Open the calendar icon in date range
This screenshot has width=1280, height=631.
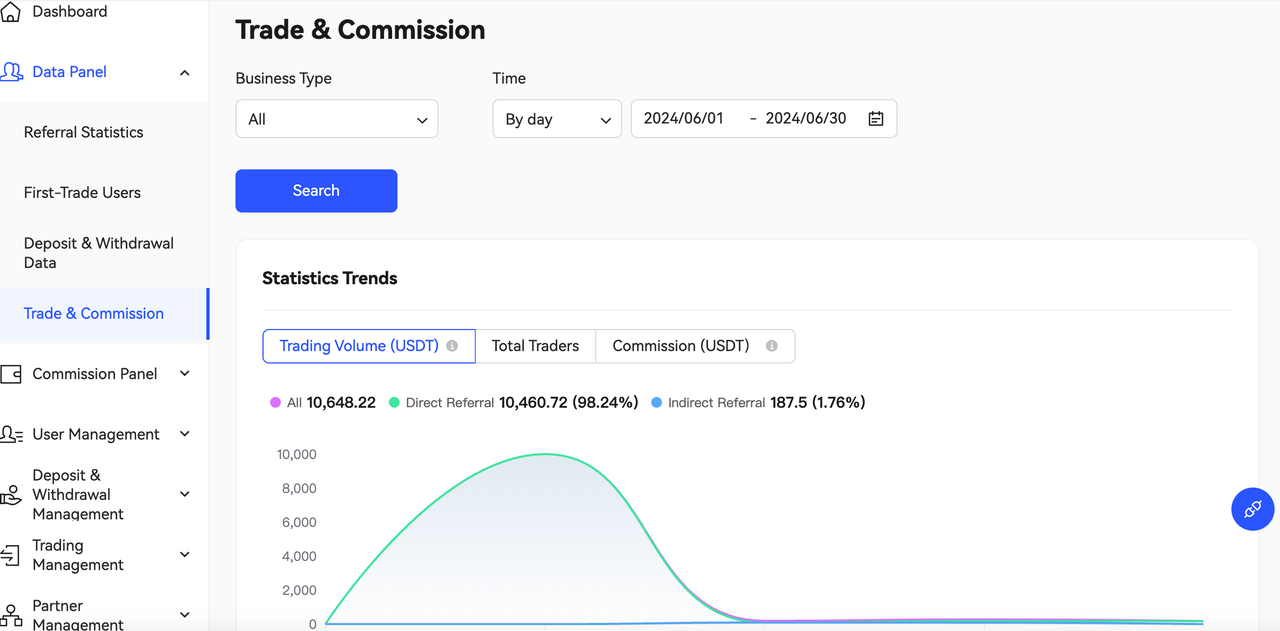(876, 119)
